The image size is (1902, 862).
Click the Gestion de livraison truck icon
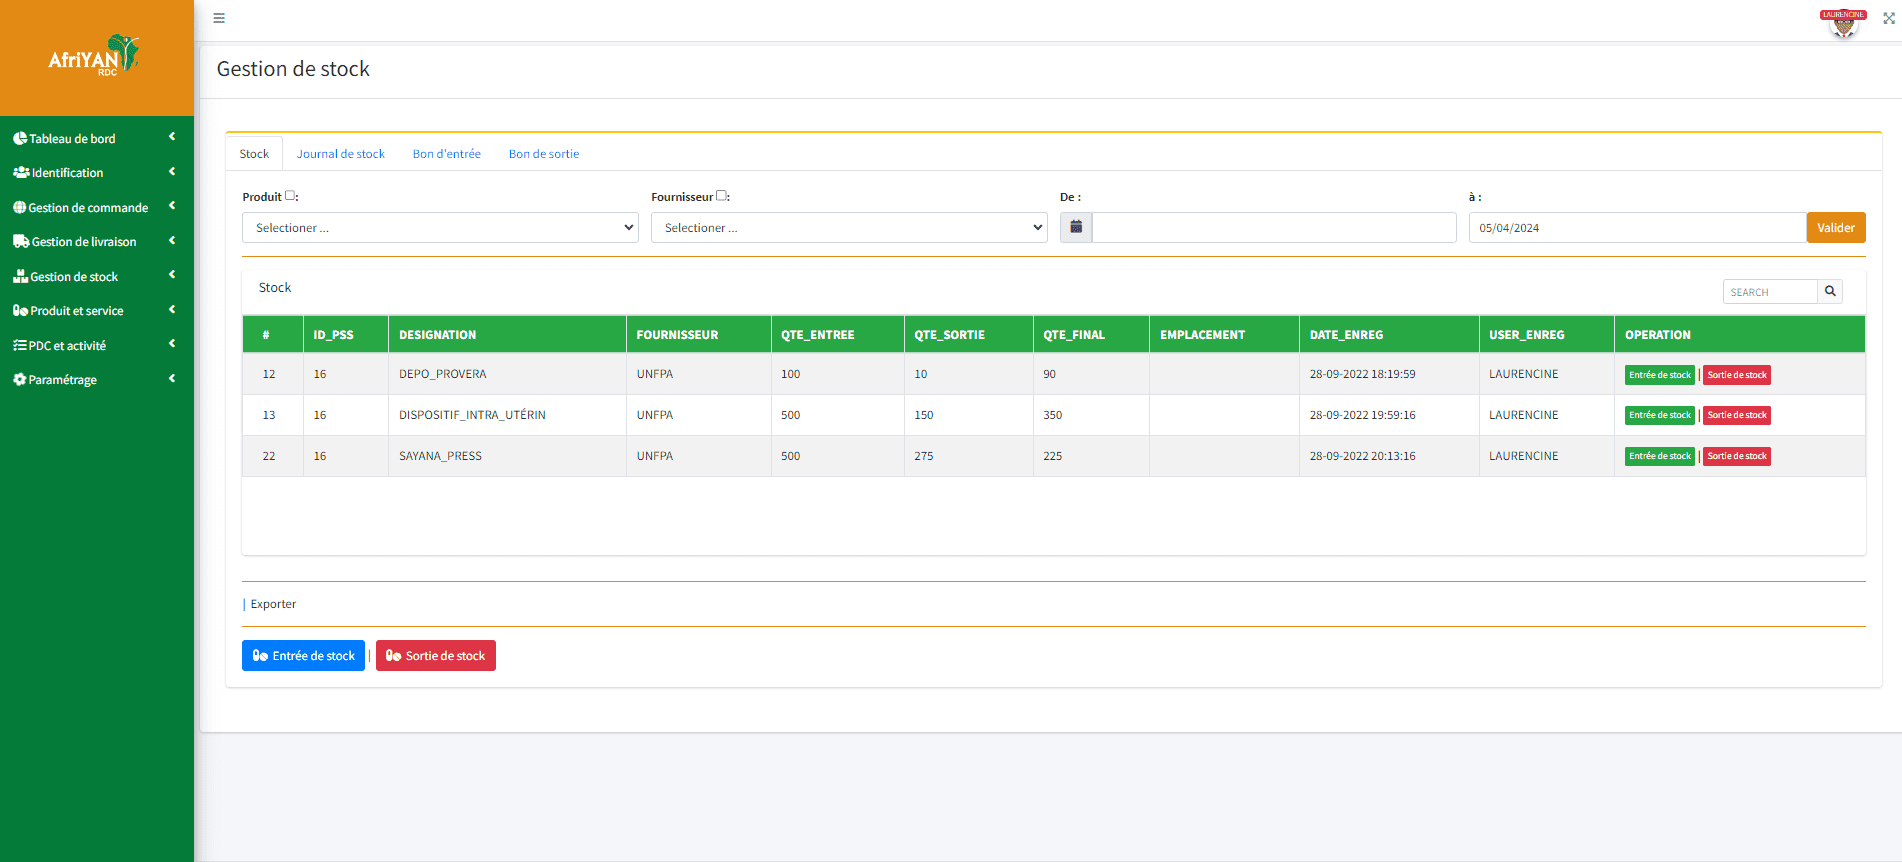21,241
